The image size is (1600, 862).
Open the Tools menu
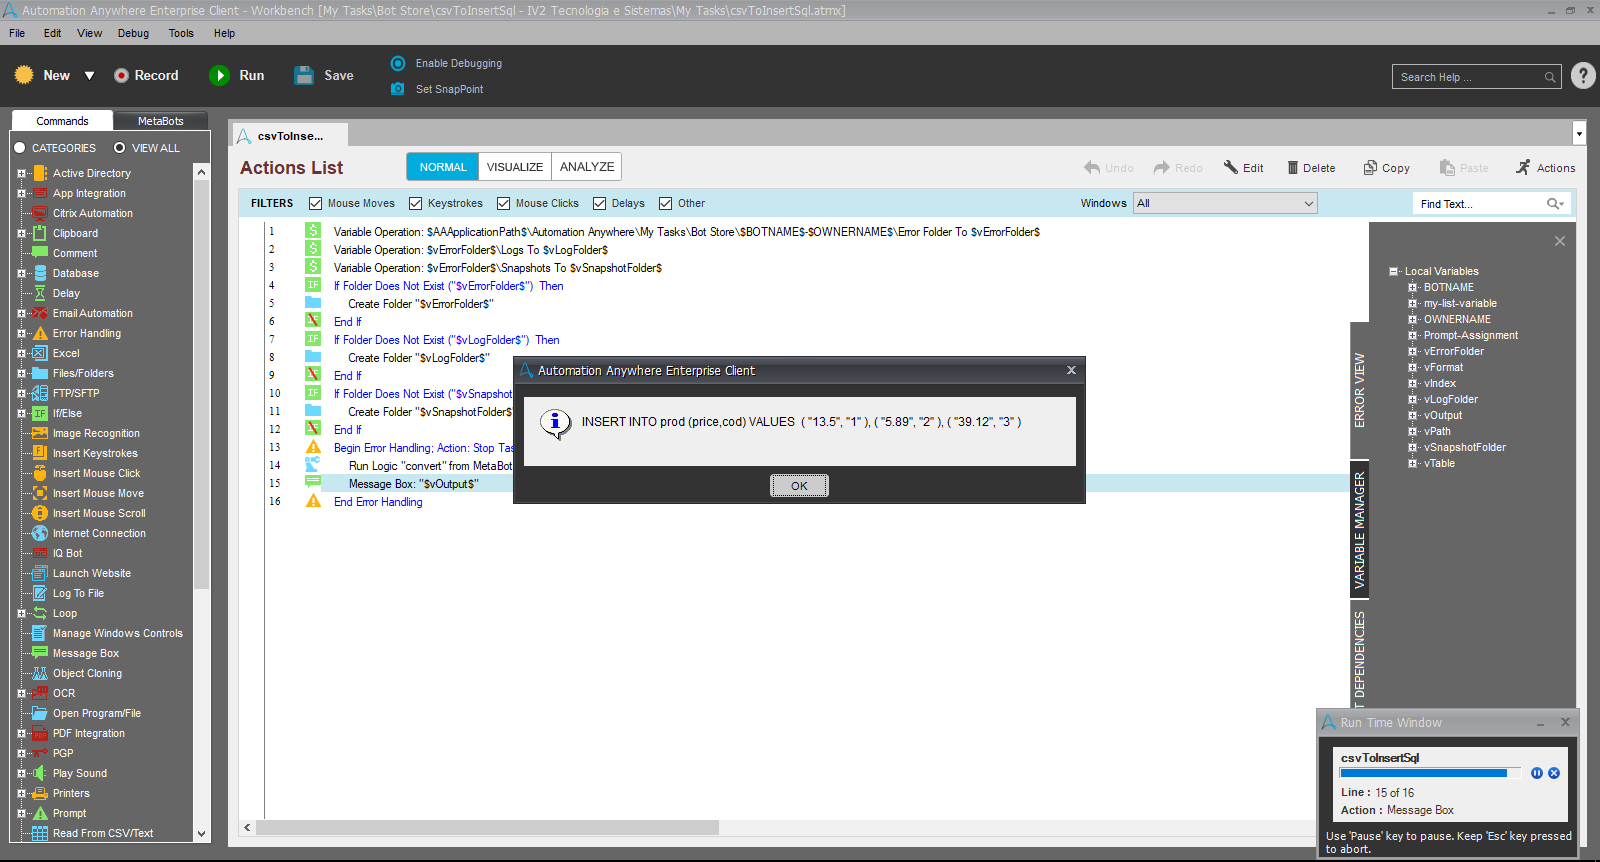(x=181, y=33)
